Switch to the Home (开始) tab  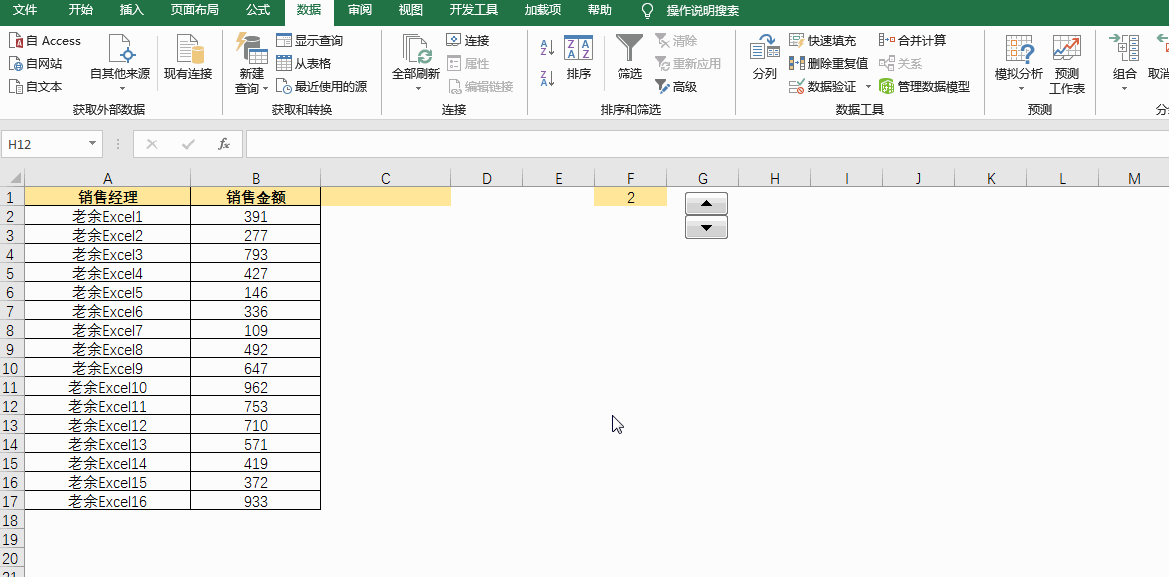81,10
